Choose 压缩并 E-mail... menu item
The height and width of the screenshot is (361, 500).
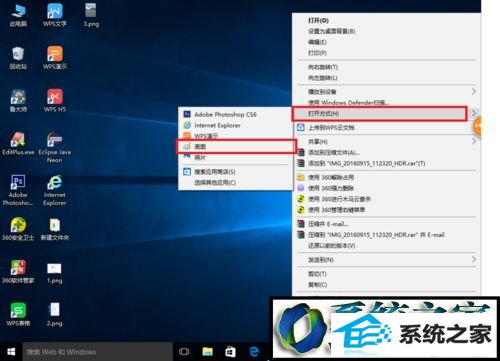point(386,224)
